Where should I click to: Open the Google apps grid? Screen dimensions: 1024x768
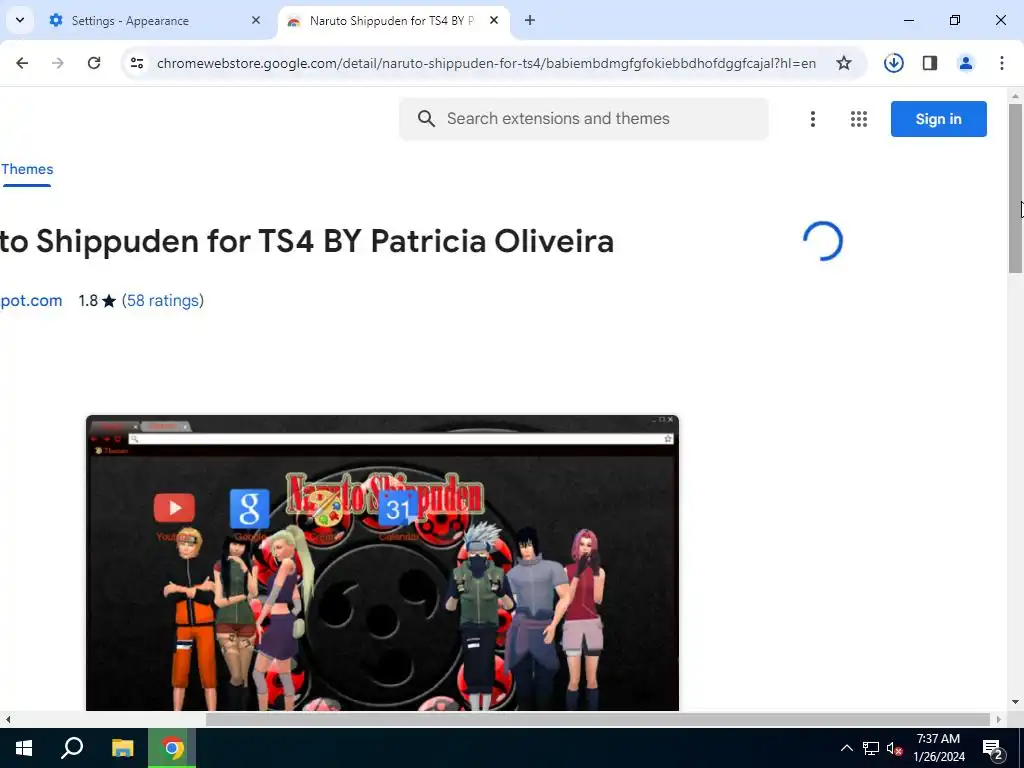coord(859,119)
